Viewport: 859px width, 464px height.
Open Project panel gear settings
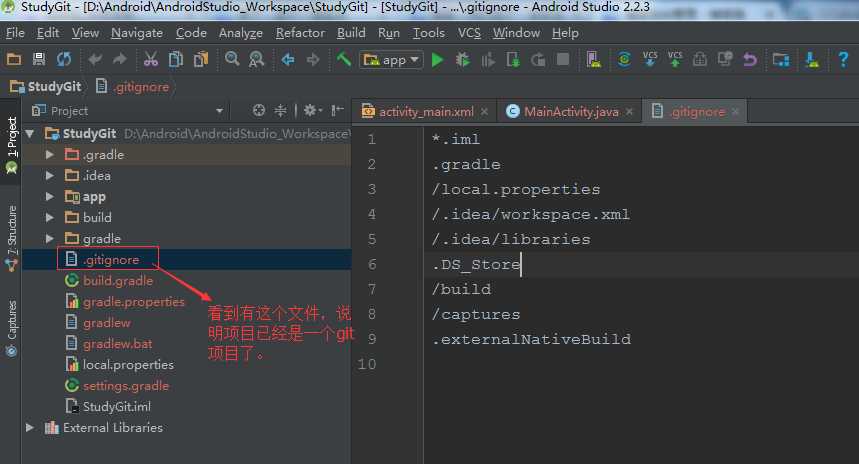[312, 111]
